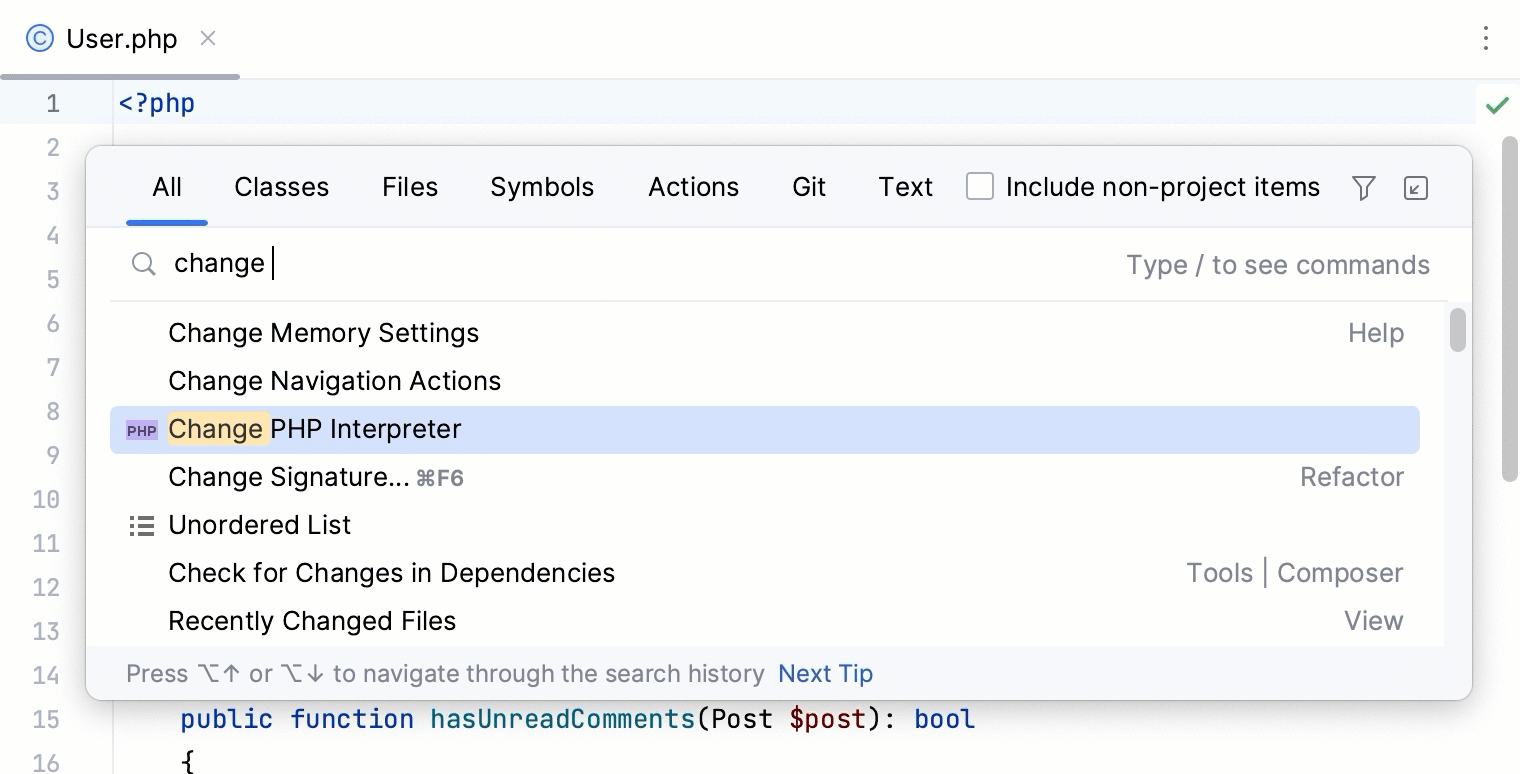Select the Actions tab
Image resolution: width=1520 pixels, height=774 pixels.
pyautogui.click(x=693, y=187)
